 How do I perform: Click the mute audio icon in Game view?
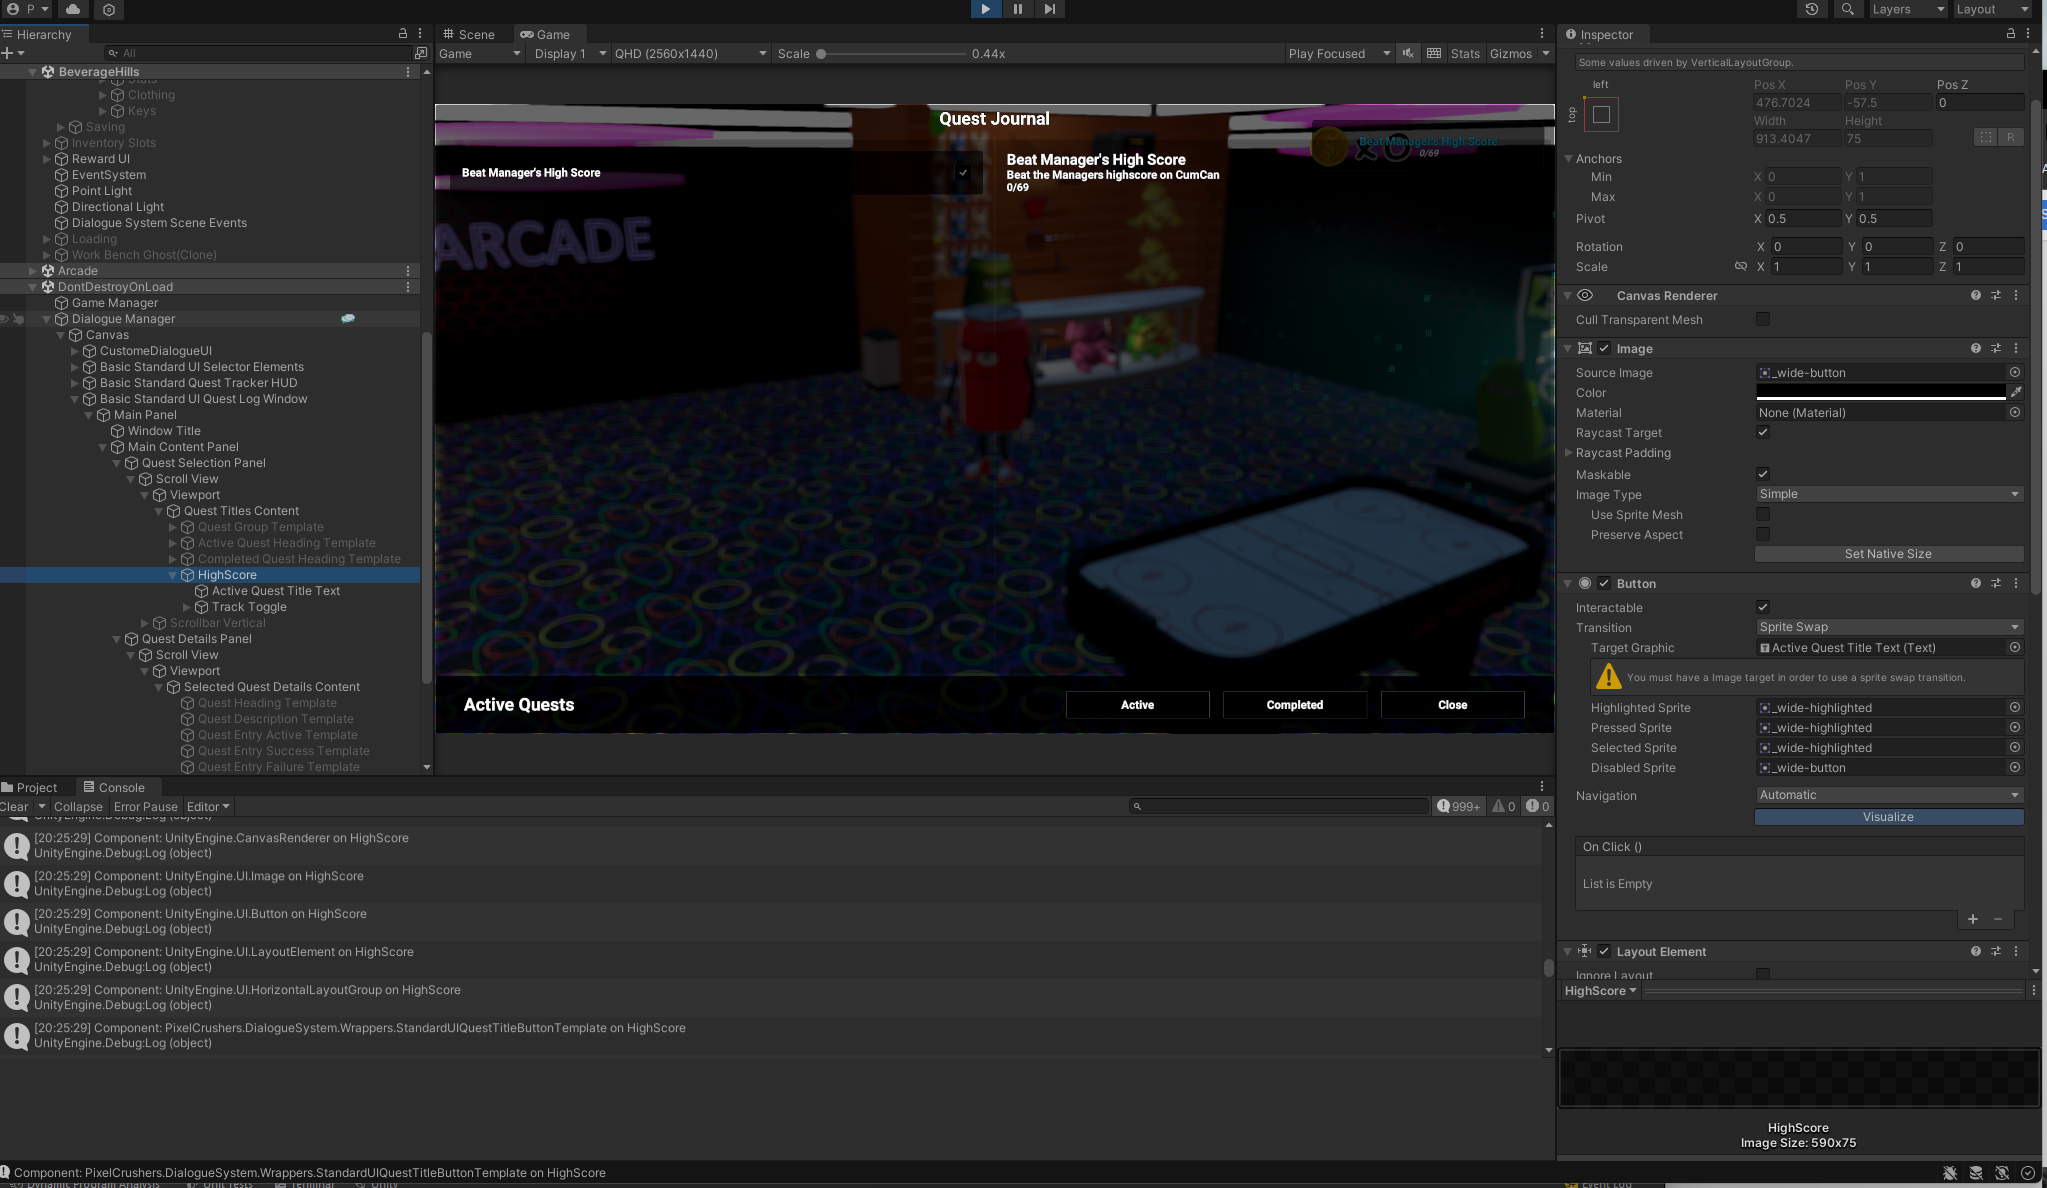(1408, 53)
